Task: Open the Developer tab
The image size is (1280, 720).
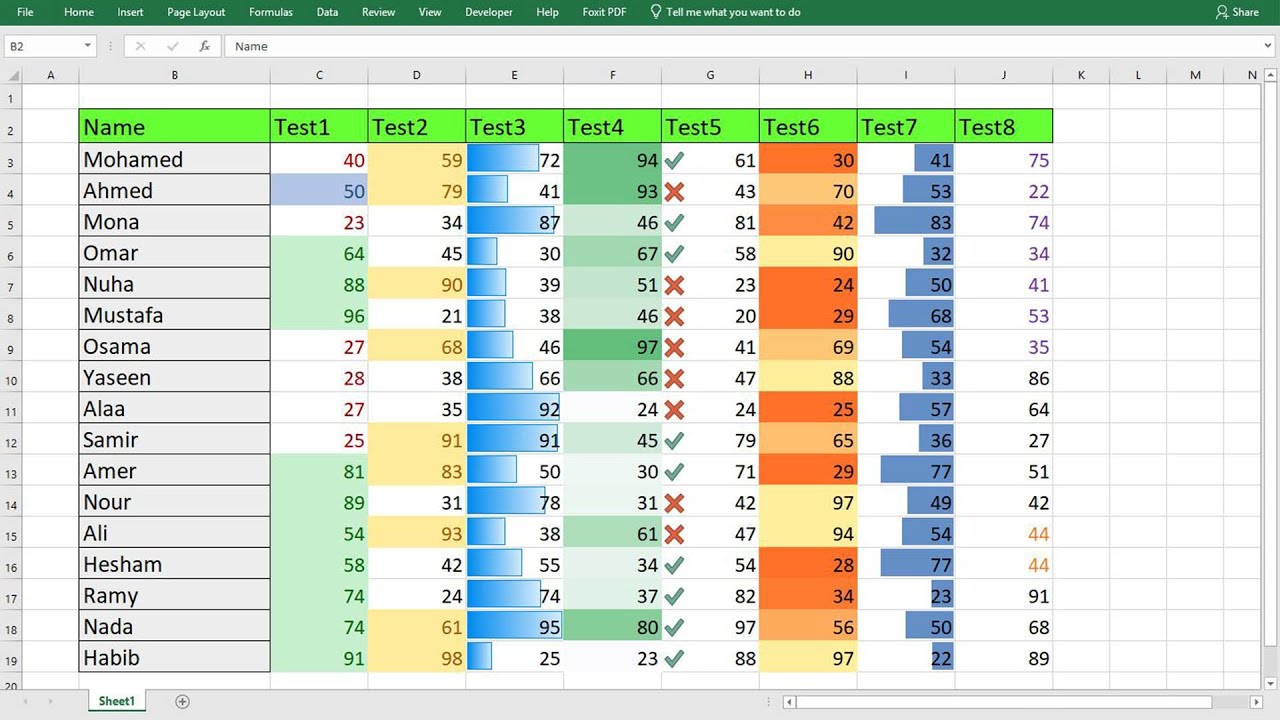Action: 489,12
